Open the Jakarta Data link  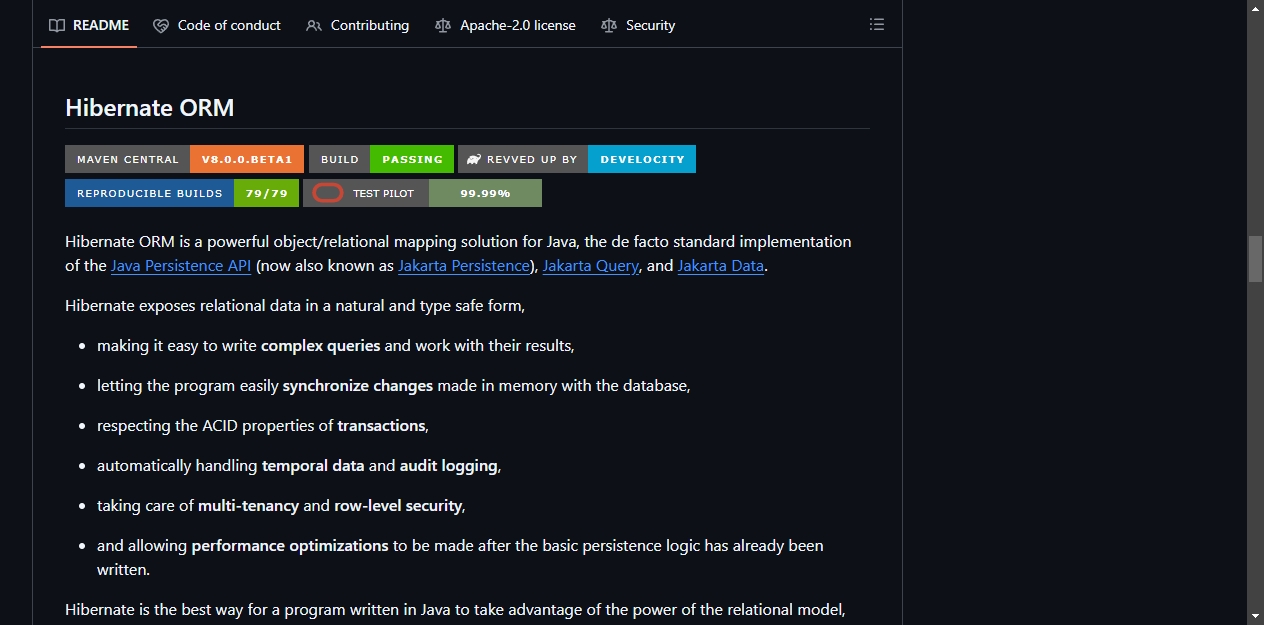(x=721, y=266)
